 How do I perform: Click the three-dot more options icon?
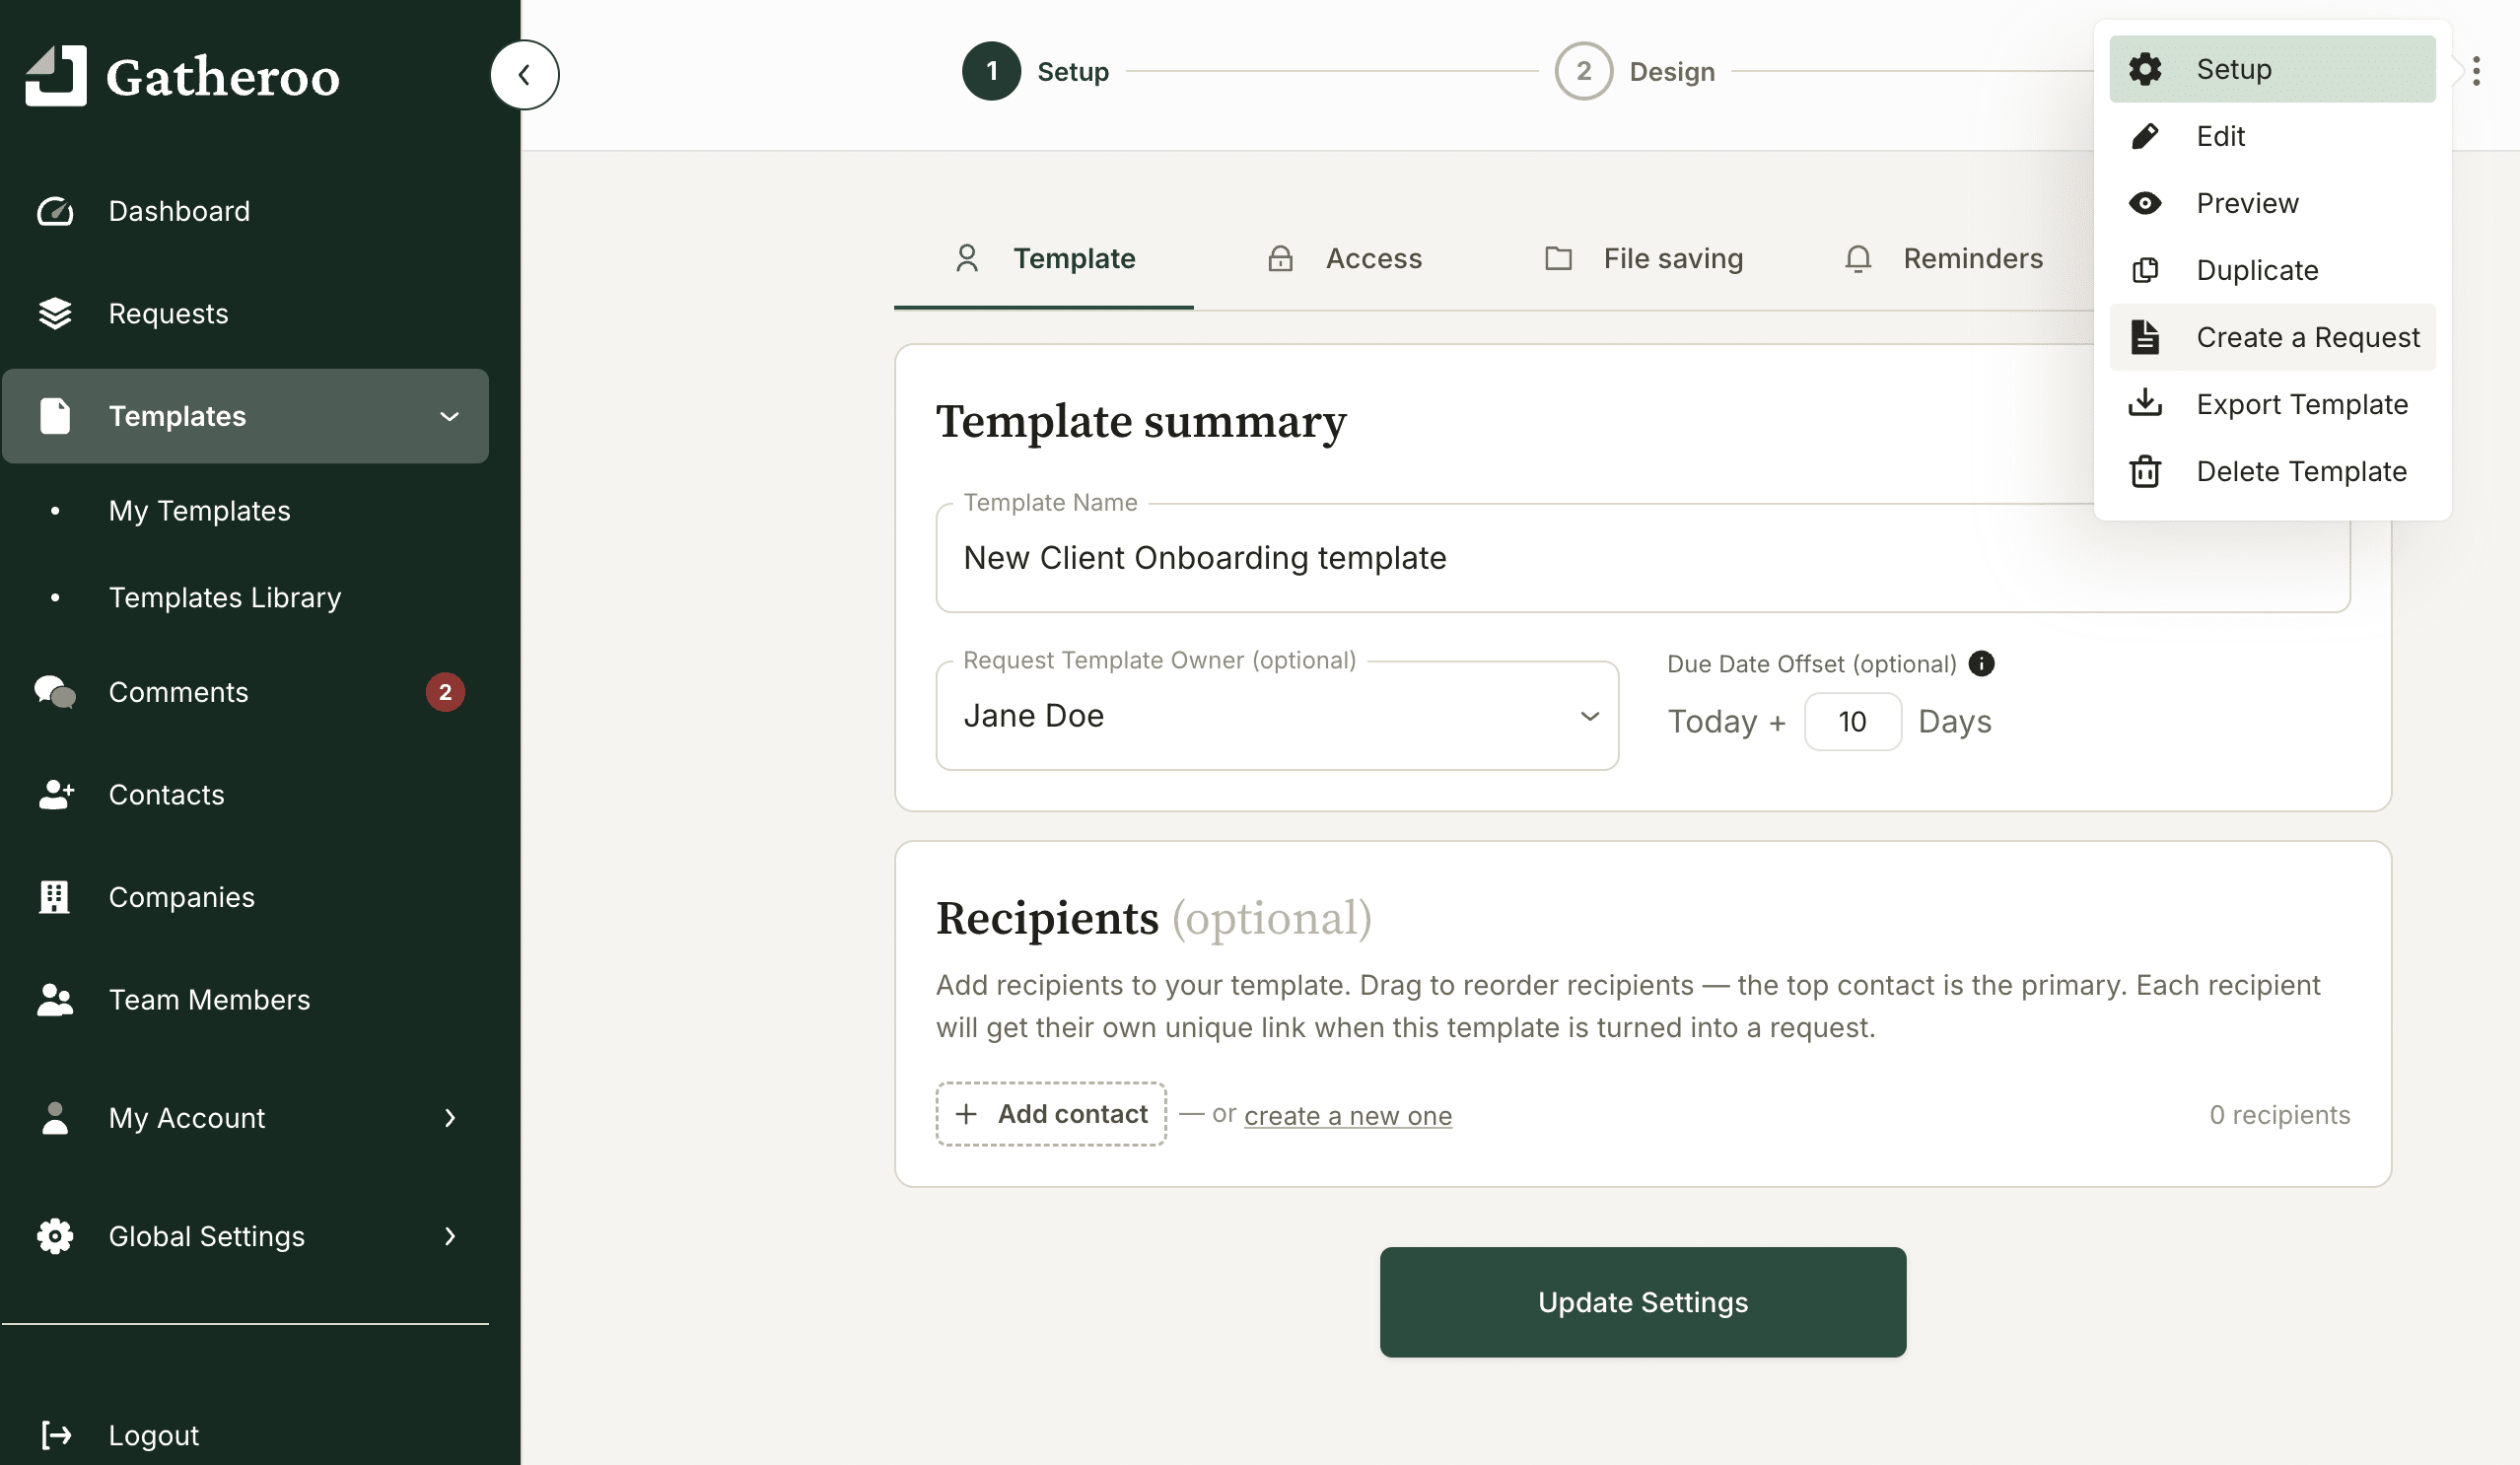tap(2476, 71)
